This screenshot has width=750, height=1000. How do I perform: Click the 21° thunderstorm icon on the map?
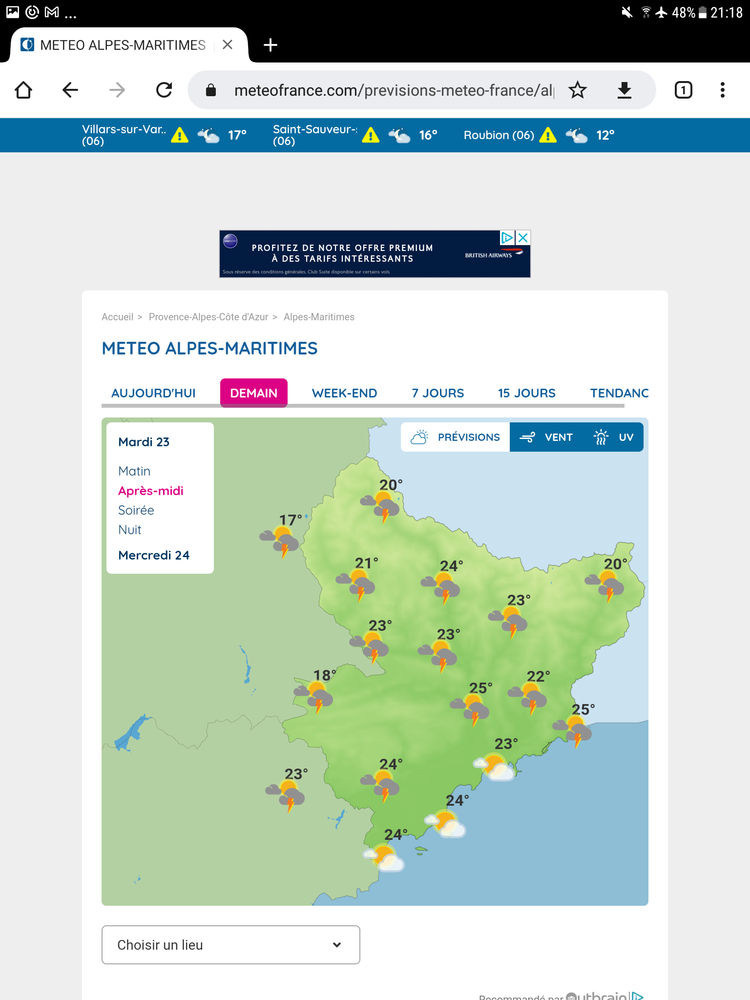(357, 584)
